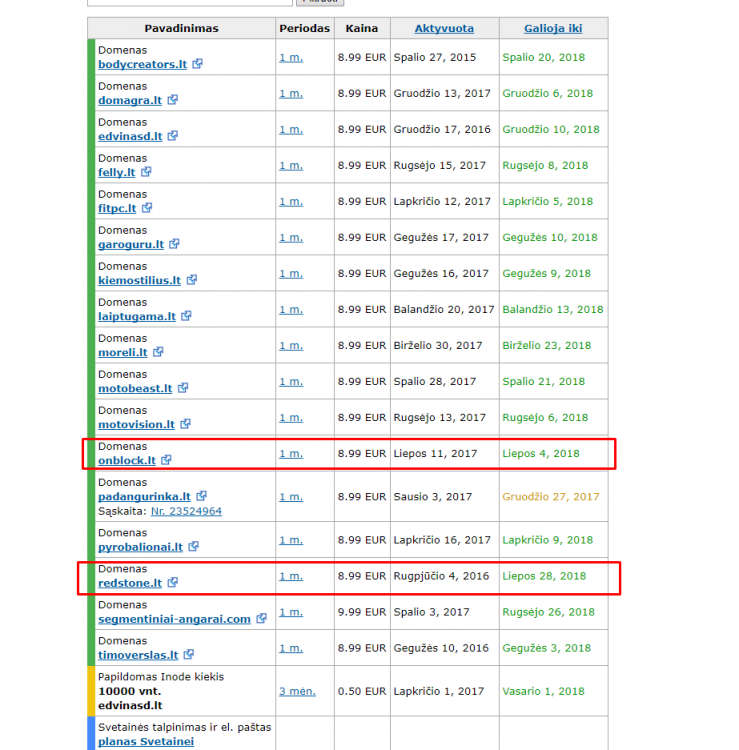Select activation date Rugpjūčio 4, 2016
Screen dimensions: 739x750
click(x=441, y=576)
